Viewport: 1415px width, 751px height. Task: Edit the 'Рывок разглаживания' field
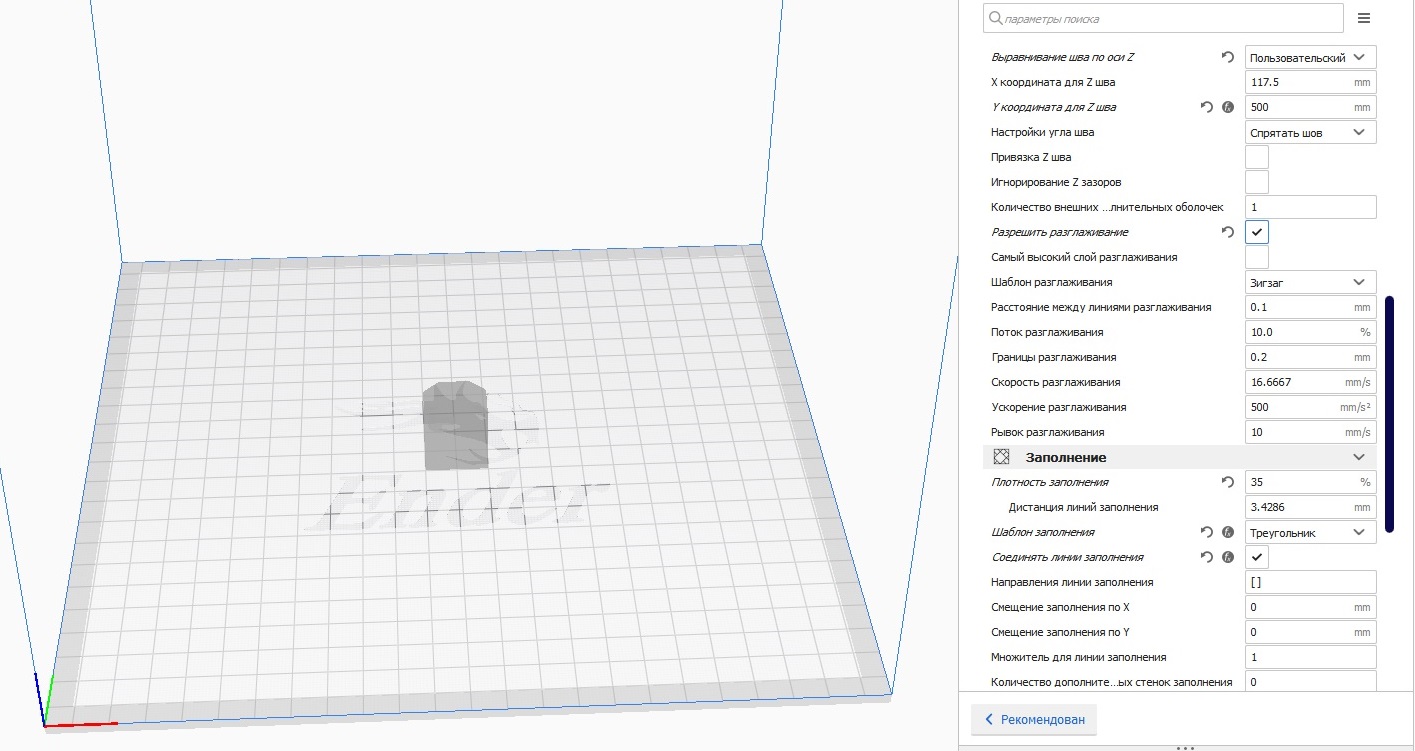pos(1311,432)
